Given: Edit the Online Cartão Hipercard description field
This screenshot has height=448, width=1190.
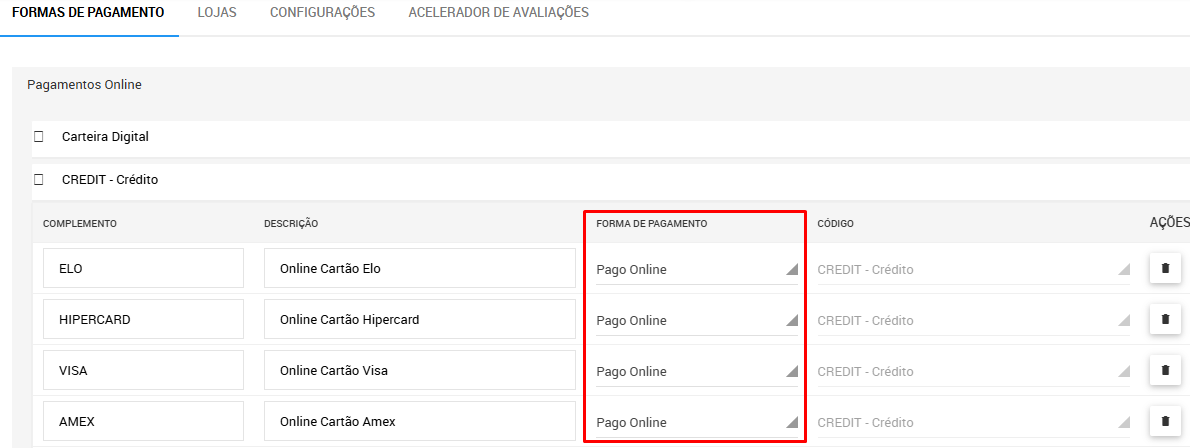Looking at the screenshot, I should click(x=420, y=319).
